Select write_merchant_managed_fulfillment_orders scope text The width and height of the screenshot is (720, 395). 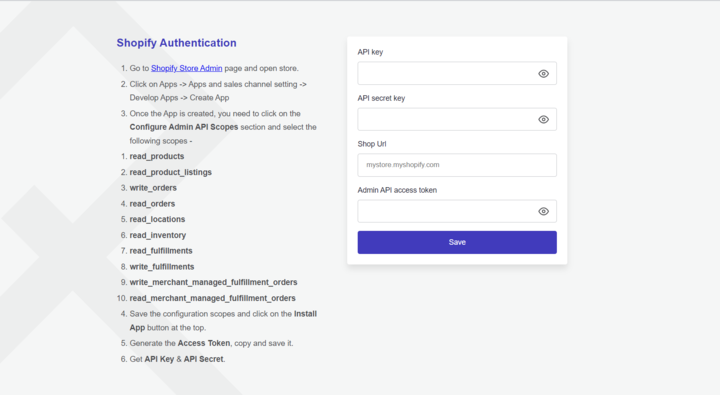[x=214, y=282]
